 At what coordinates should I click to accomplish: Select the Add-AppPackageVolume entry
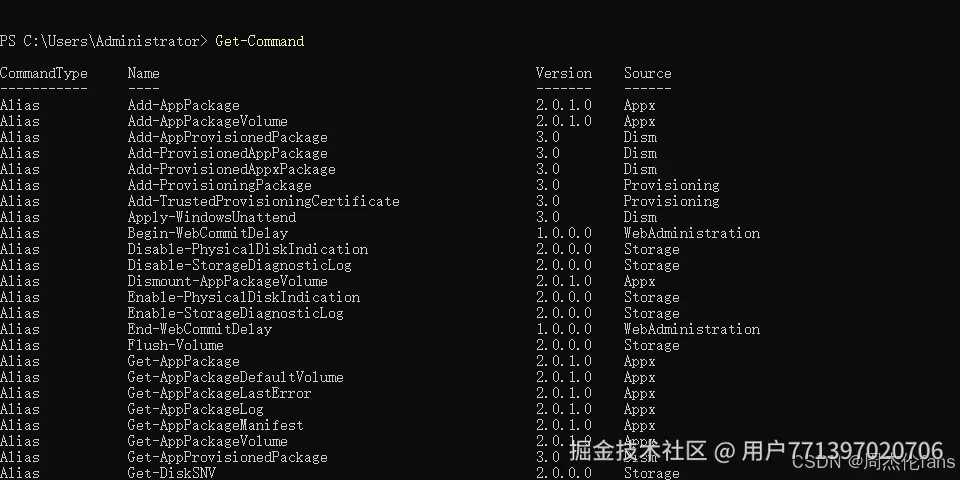[x=208, y=121]
